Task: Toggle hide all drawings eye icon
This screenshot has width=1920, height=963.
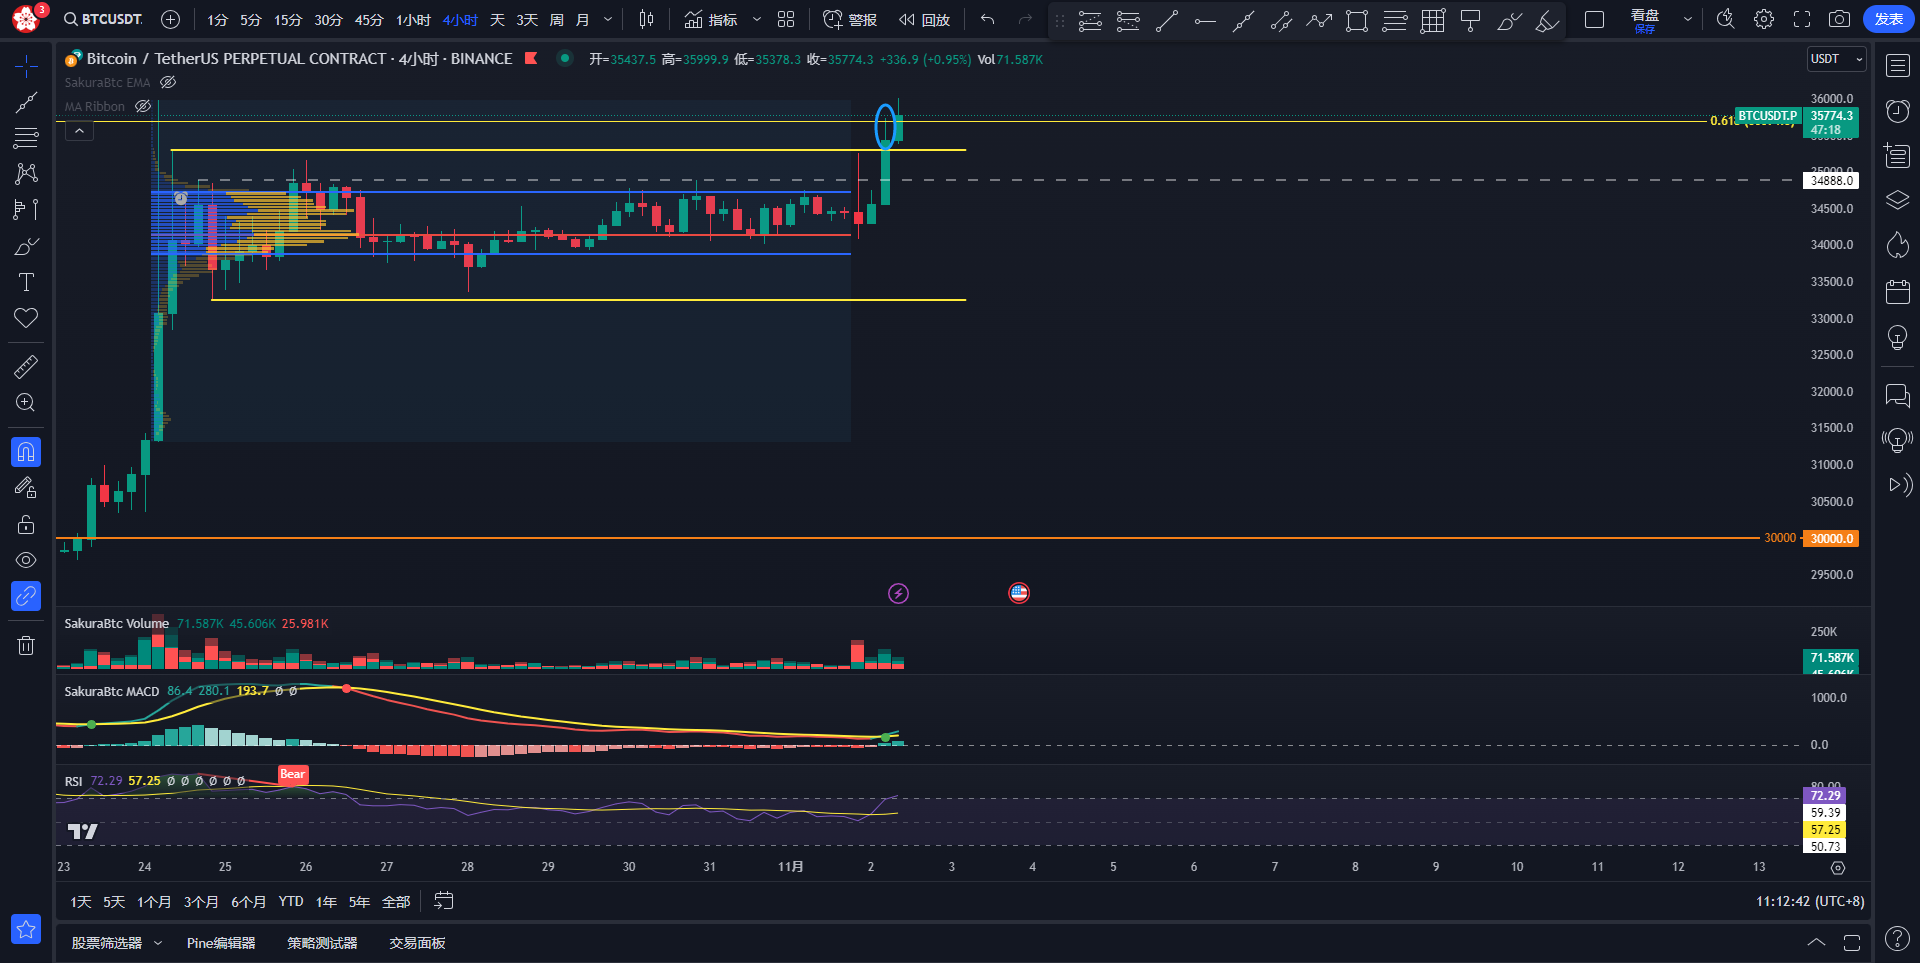Action: (x=26, y=560)
